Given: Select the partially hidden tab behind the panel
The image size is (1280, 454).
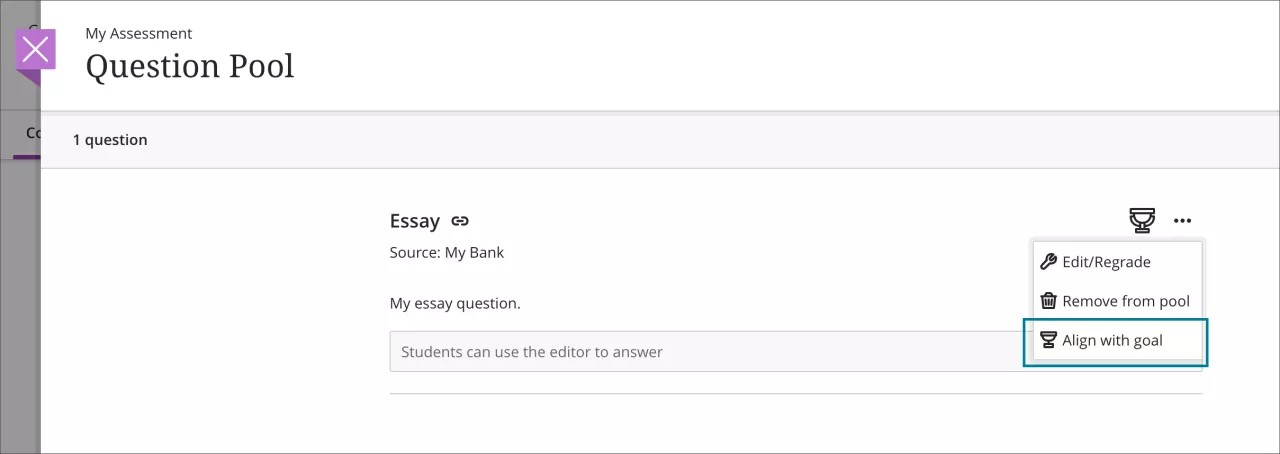Looking at the screenshot, I should point(32,133).
